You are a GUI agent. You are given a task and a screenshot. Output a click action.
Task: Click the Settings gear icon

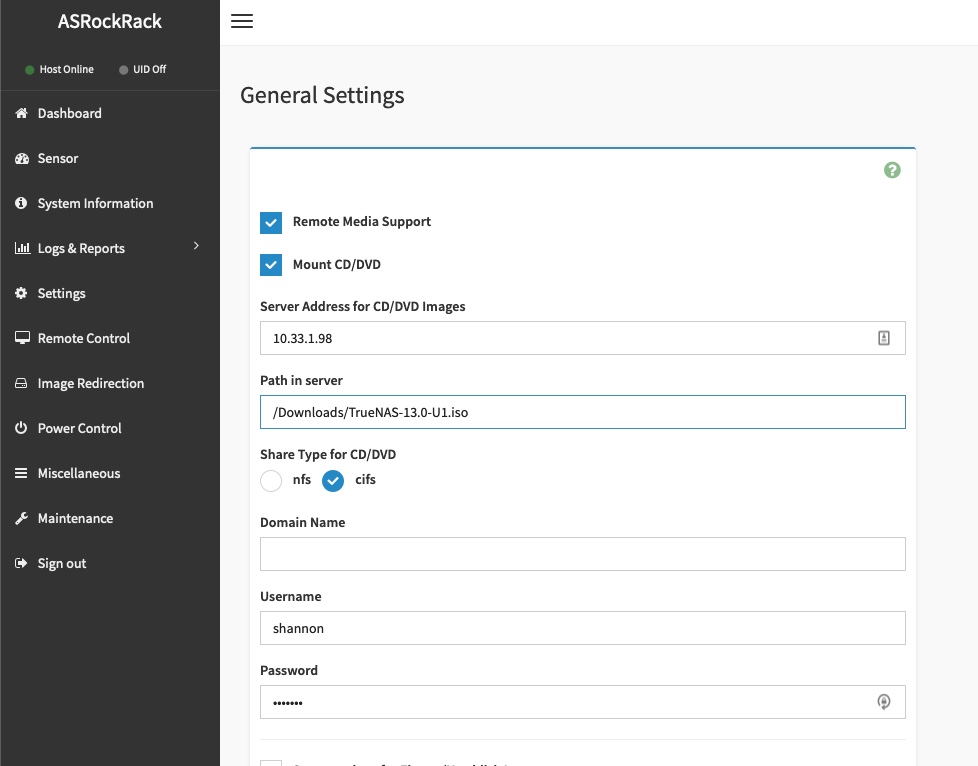point(21,293)
